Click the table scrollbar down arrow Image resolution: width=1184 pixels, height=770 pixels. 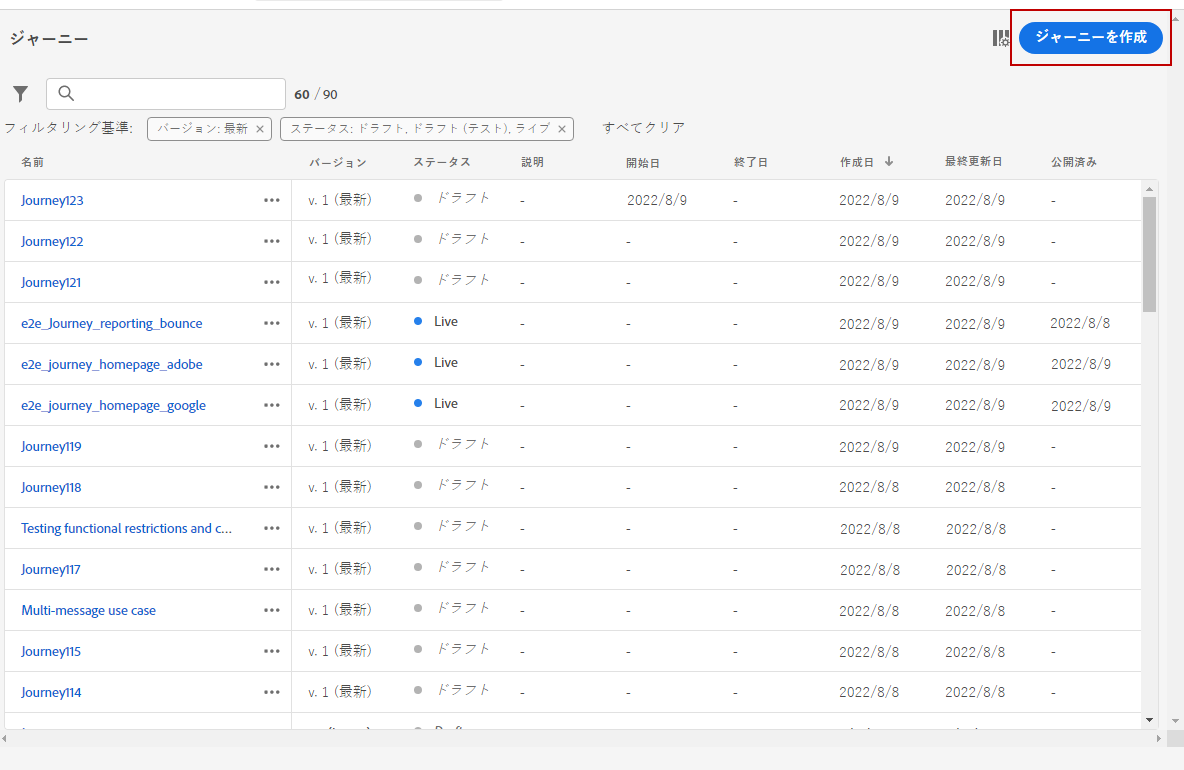1149,720
